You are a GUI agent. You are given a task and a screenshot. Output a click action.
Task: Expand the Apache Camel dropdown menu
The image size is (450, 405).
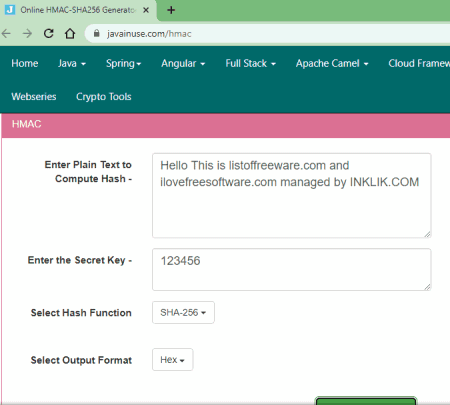click(x=332, y=63)
